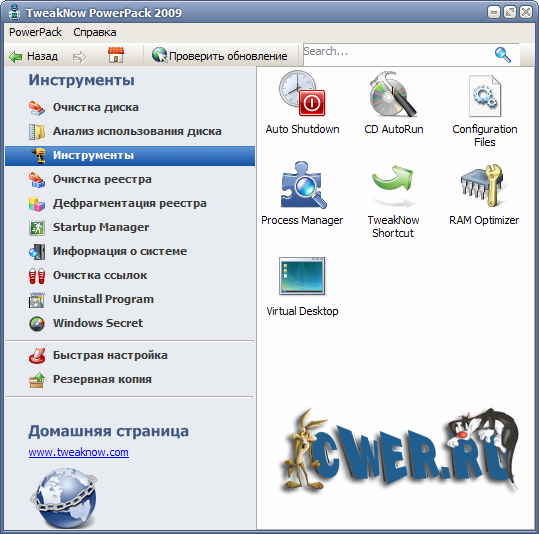Open the Virtual Desktop tool
Viewport: 539px width, 534px height.
coord(302,286)
